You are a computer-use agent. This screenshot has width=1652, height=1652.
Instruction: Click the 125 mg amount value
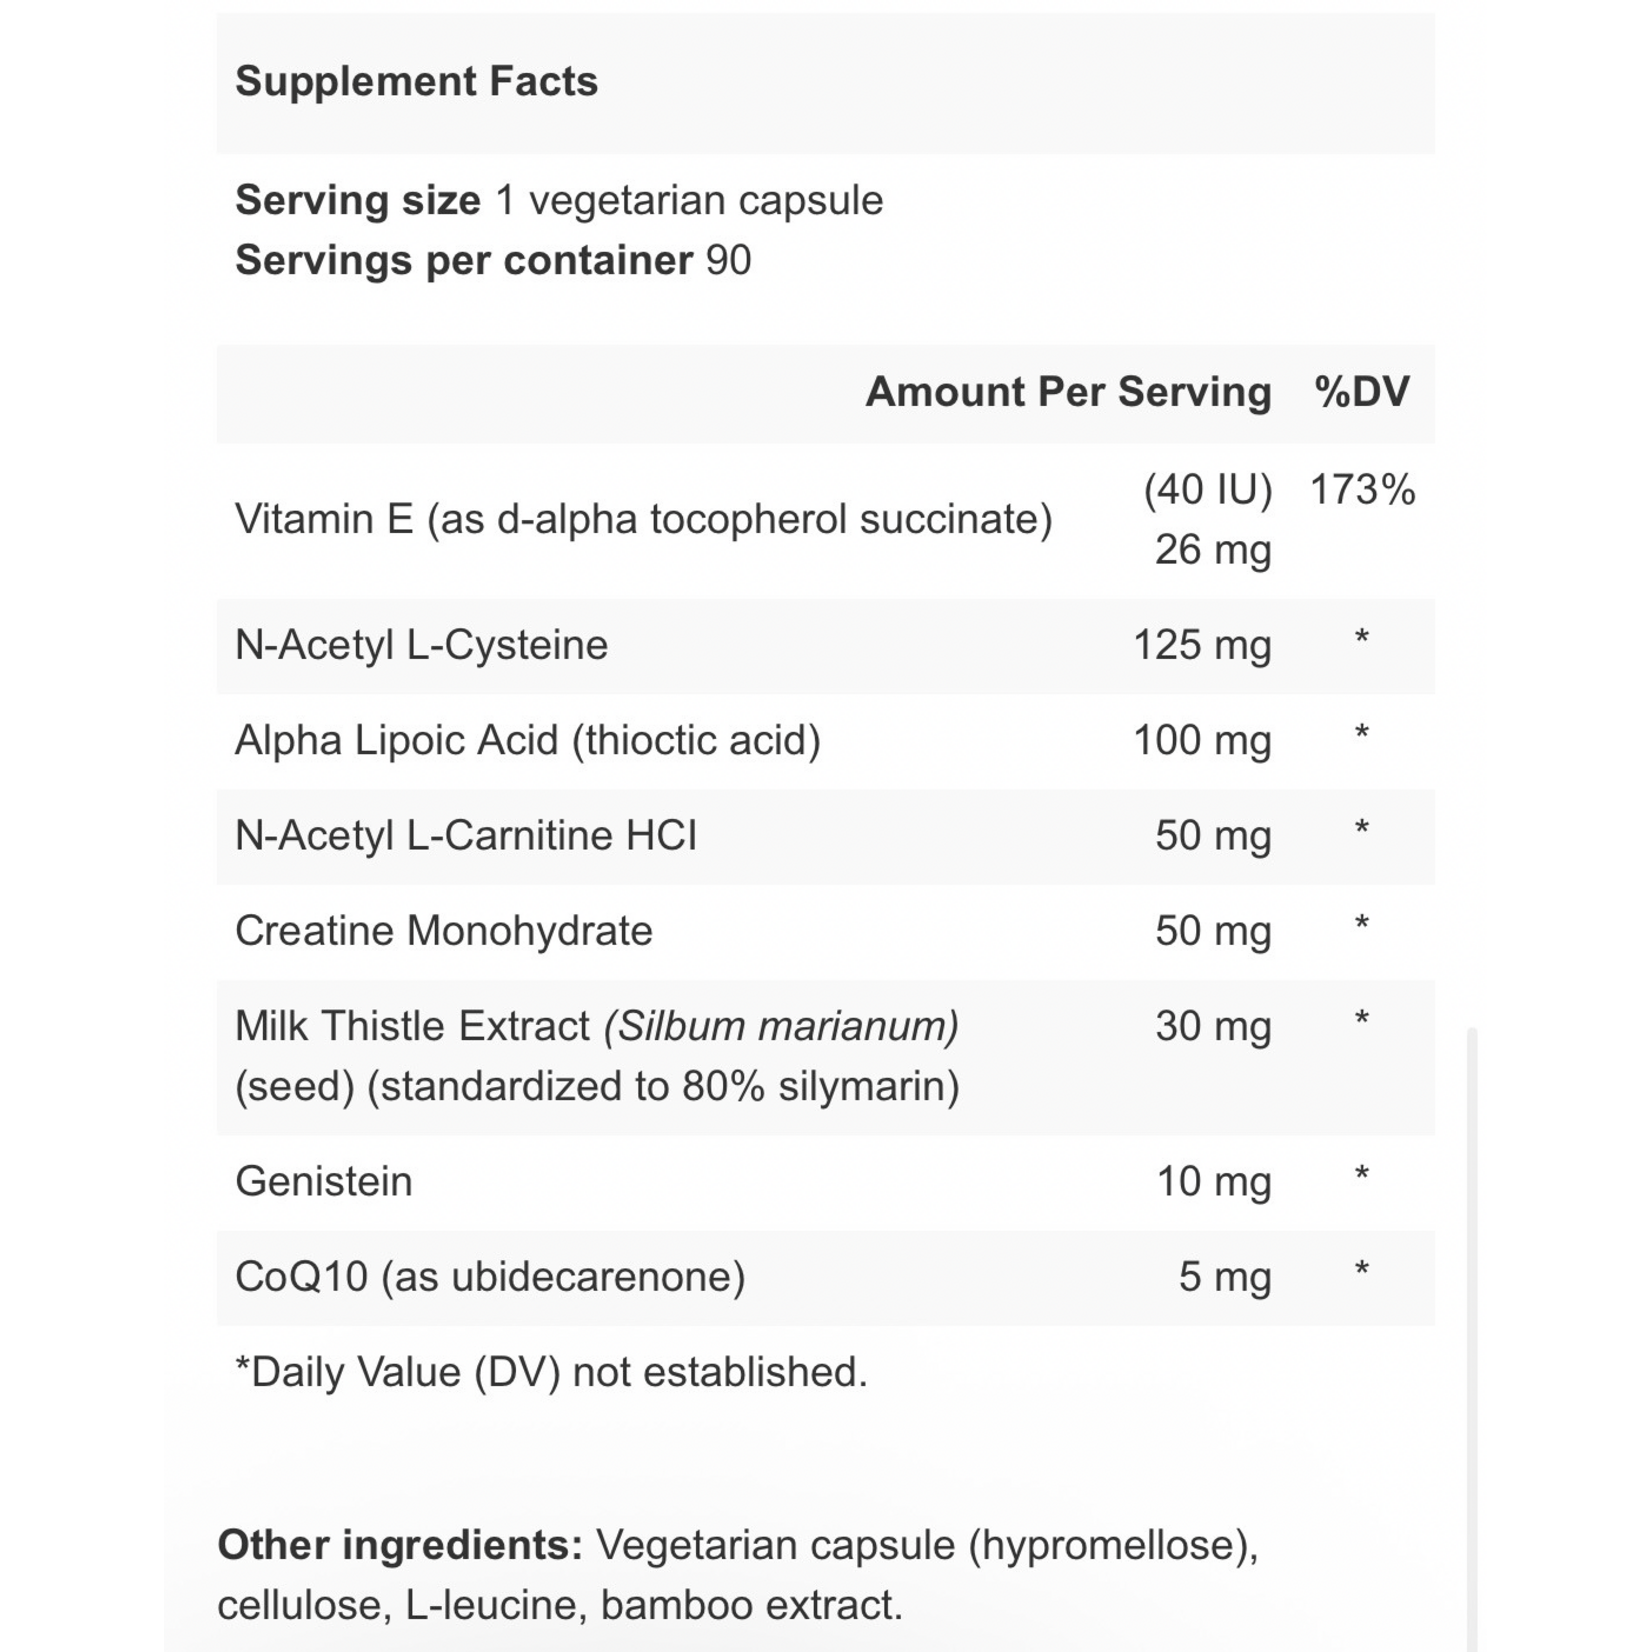coord(1202,645)
